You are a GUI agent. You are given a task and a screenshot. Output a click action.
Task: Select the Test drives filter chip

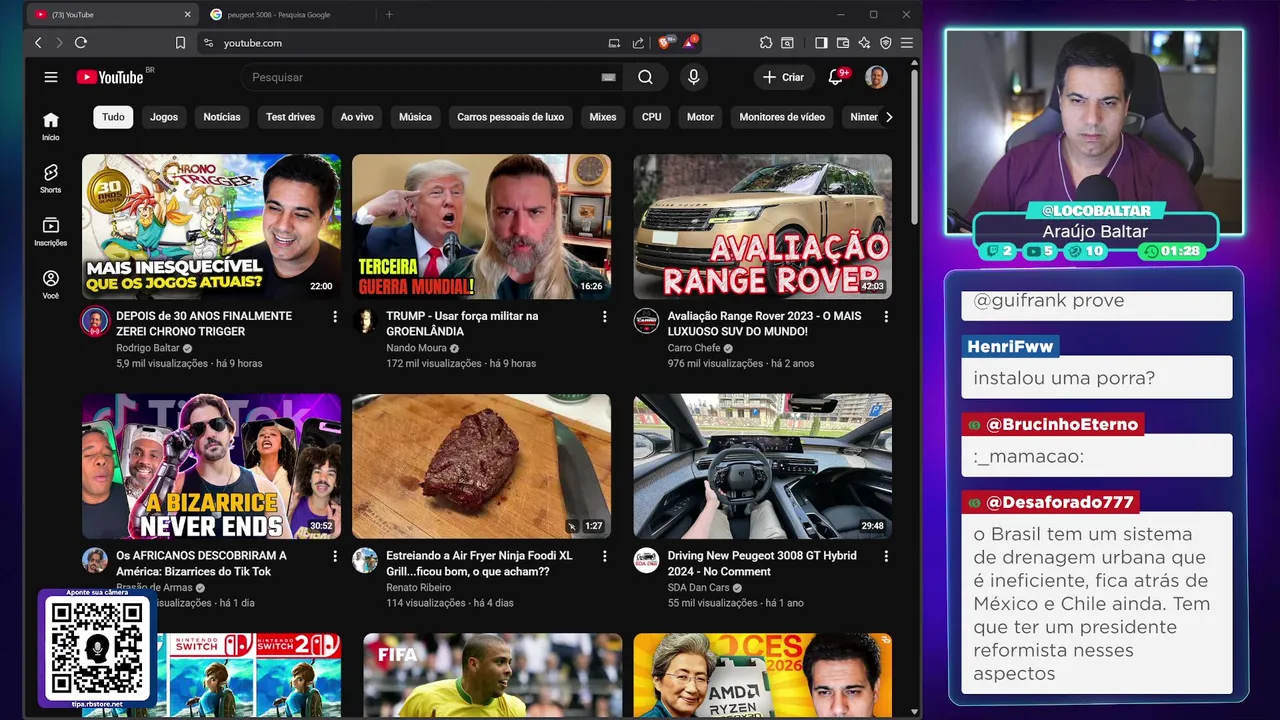pos(290,117)
